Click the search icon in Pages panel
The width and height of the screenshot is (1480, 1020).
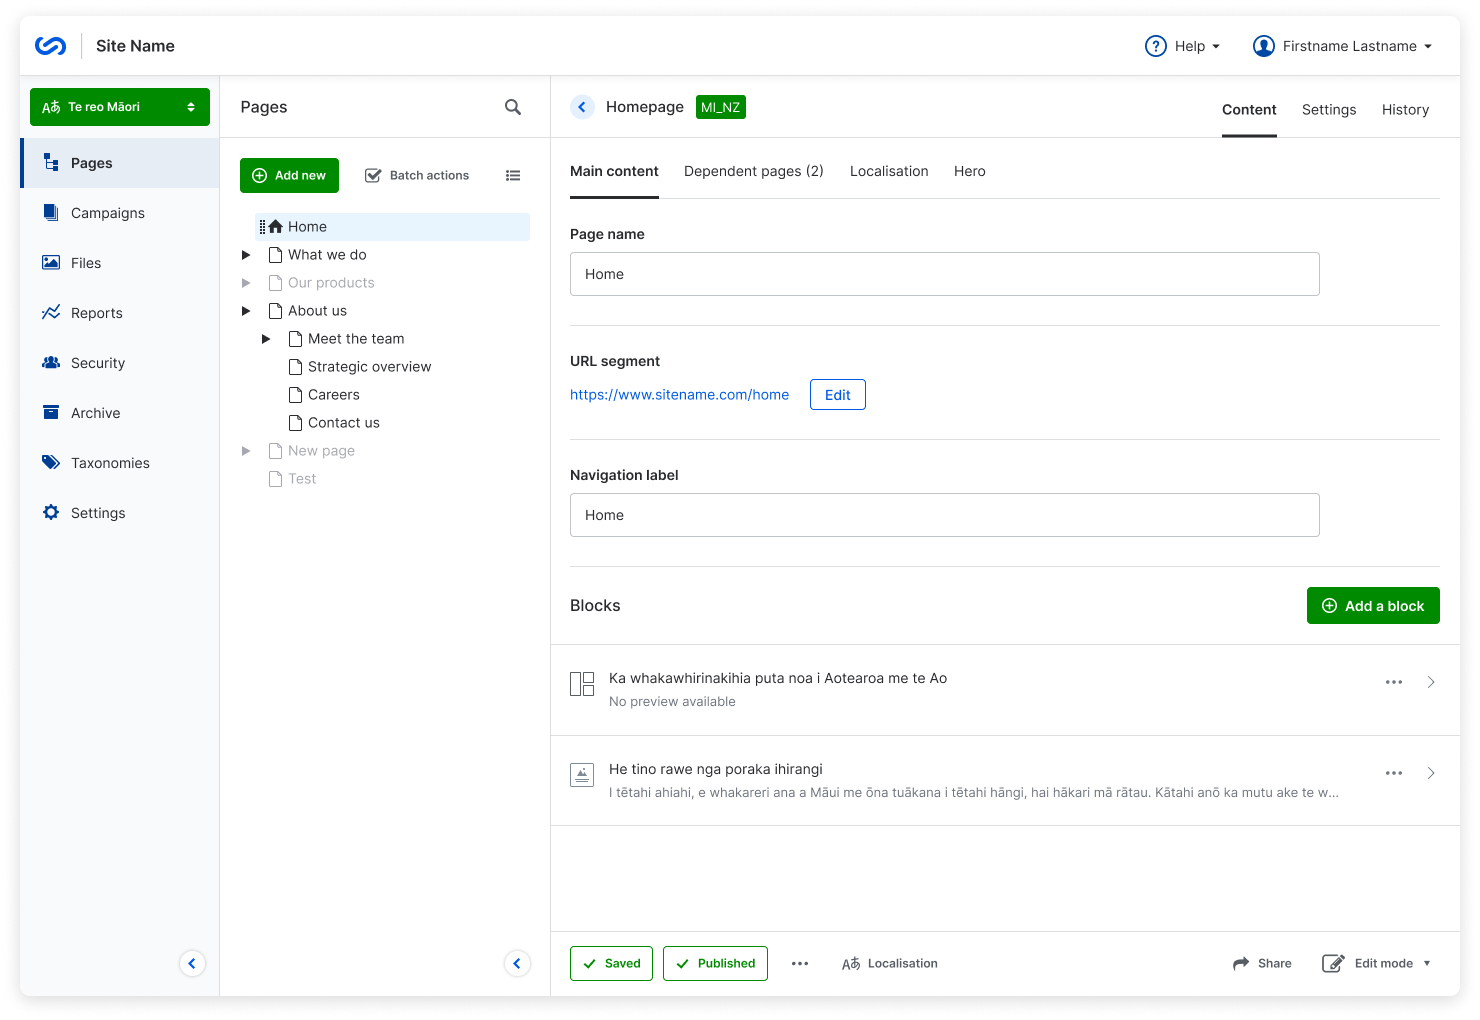coord(513,107)
